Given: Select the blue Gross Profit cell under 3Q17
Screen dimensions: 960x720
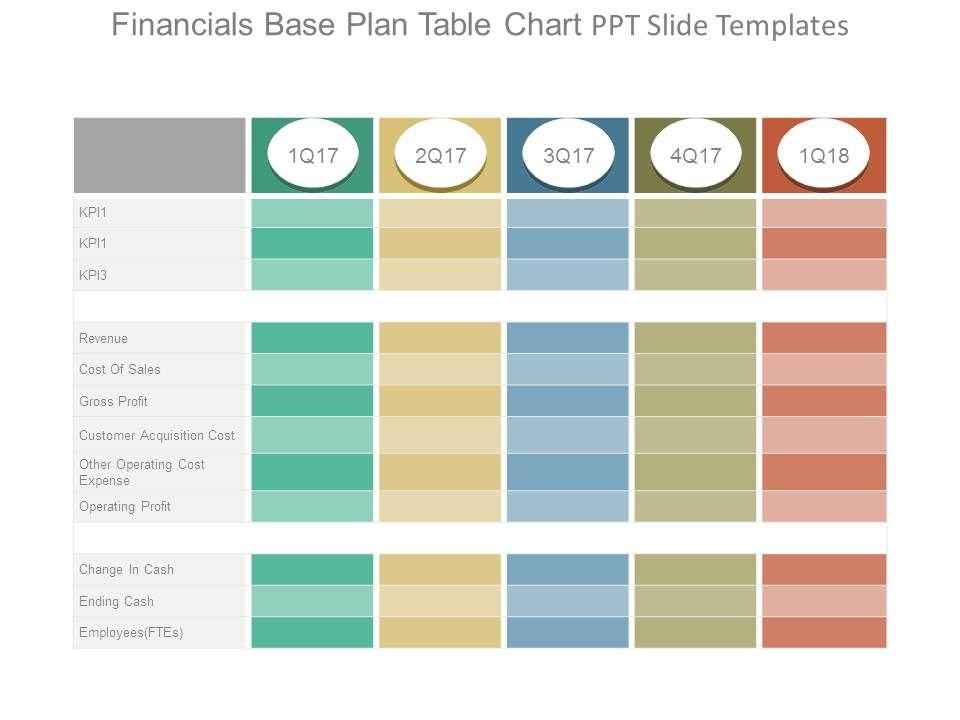Looking at the screenshot, I should pyautogui.click(x=568, y=402).
